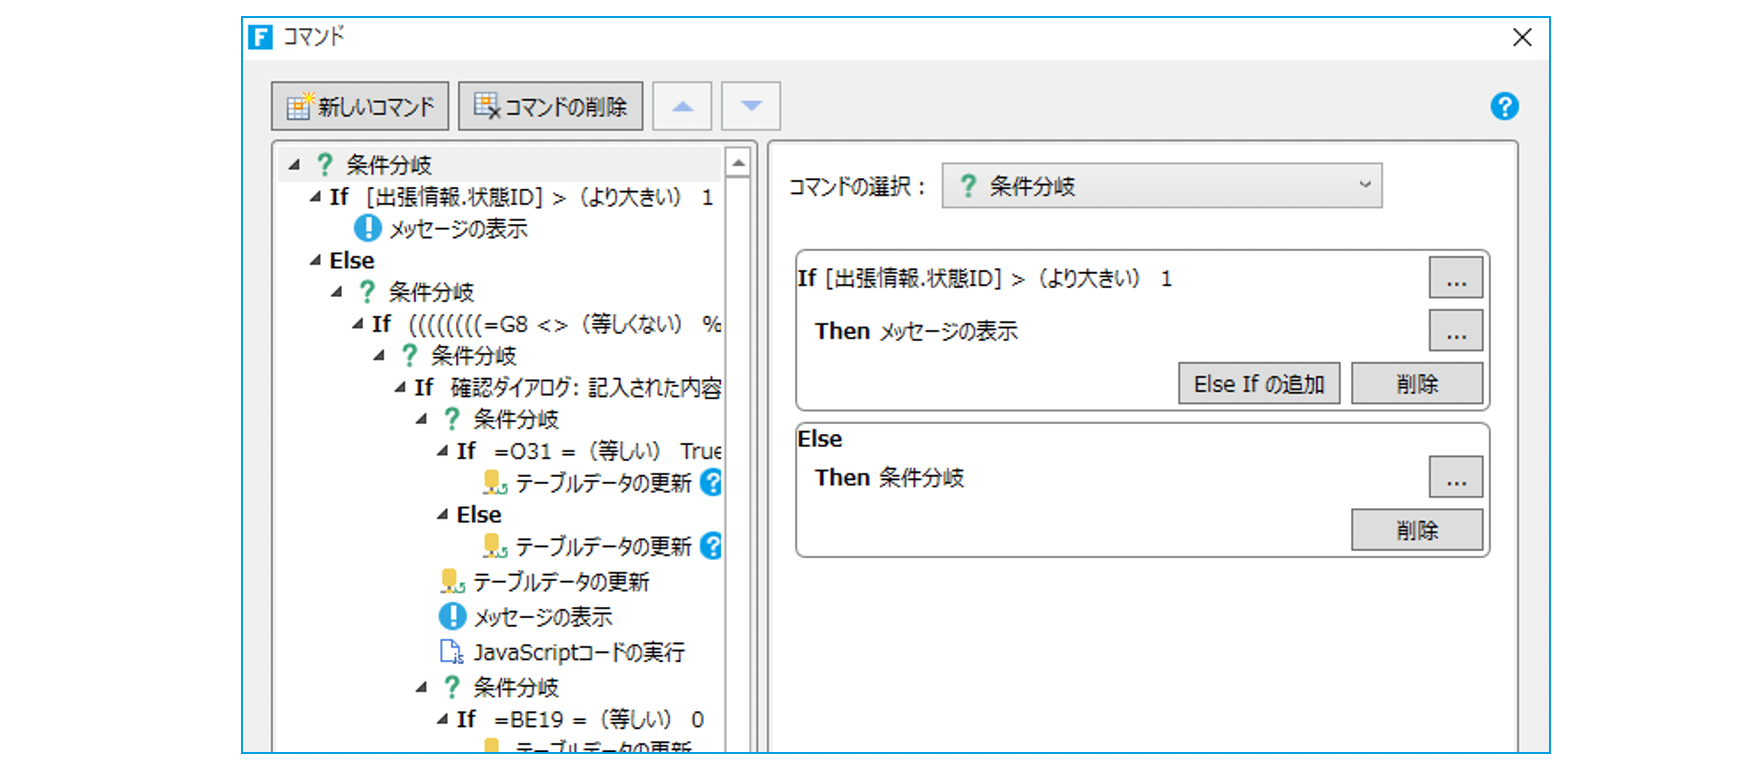Click the コマンドの選択： label
The image size is (1758, 760).
[858, 186]
